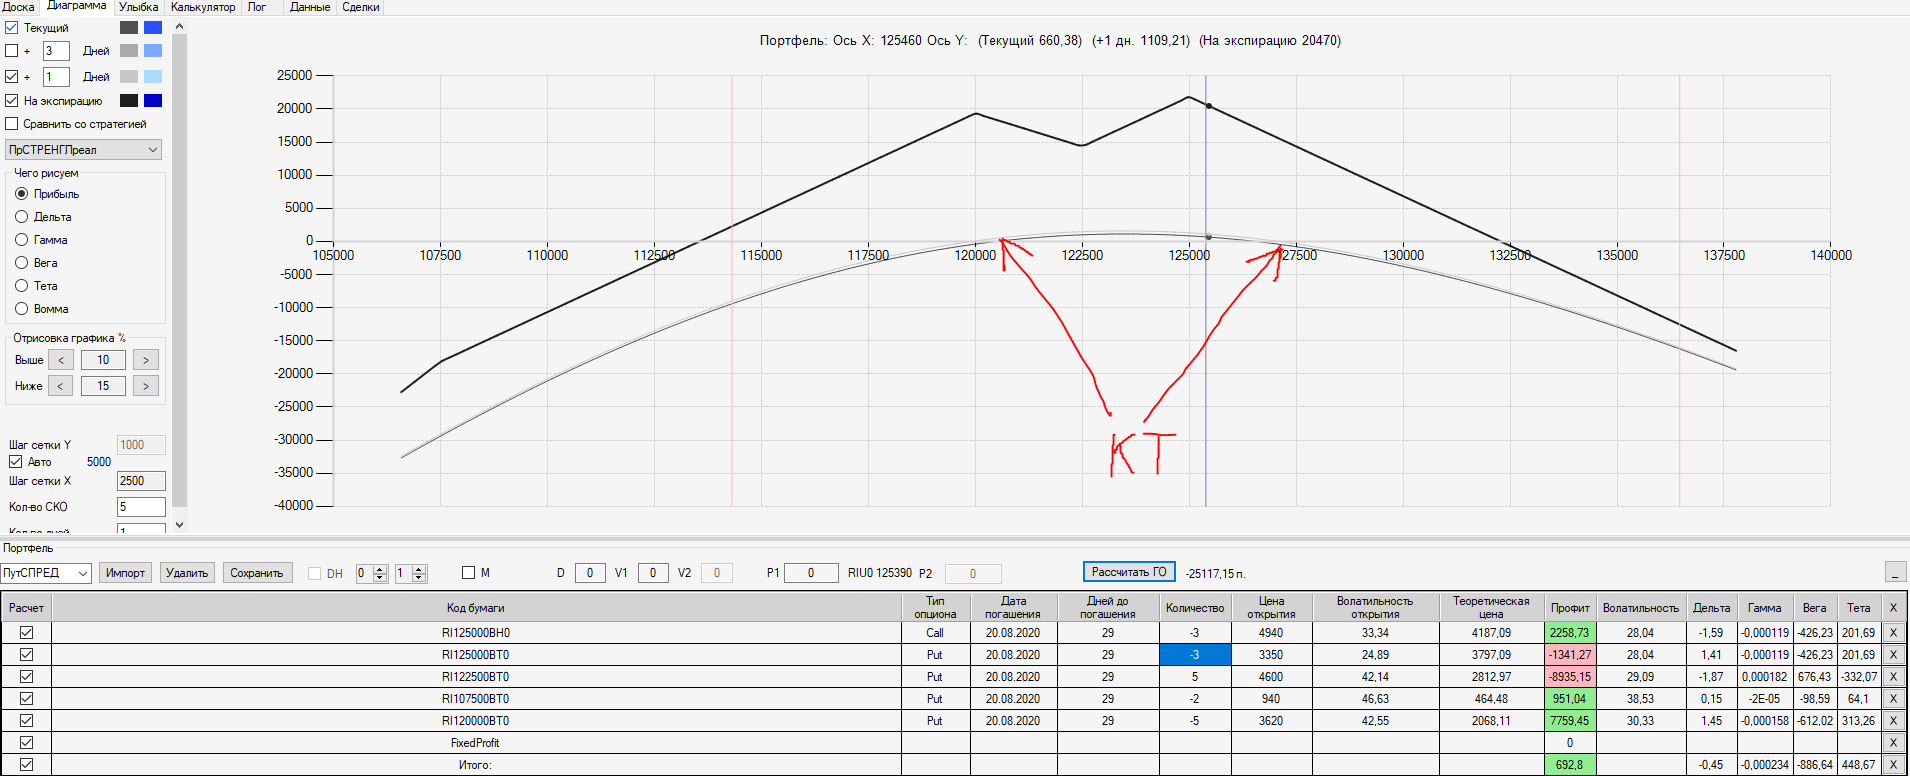Decrease the 'Ниже' percentage with left arrow

point(60,386)
